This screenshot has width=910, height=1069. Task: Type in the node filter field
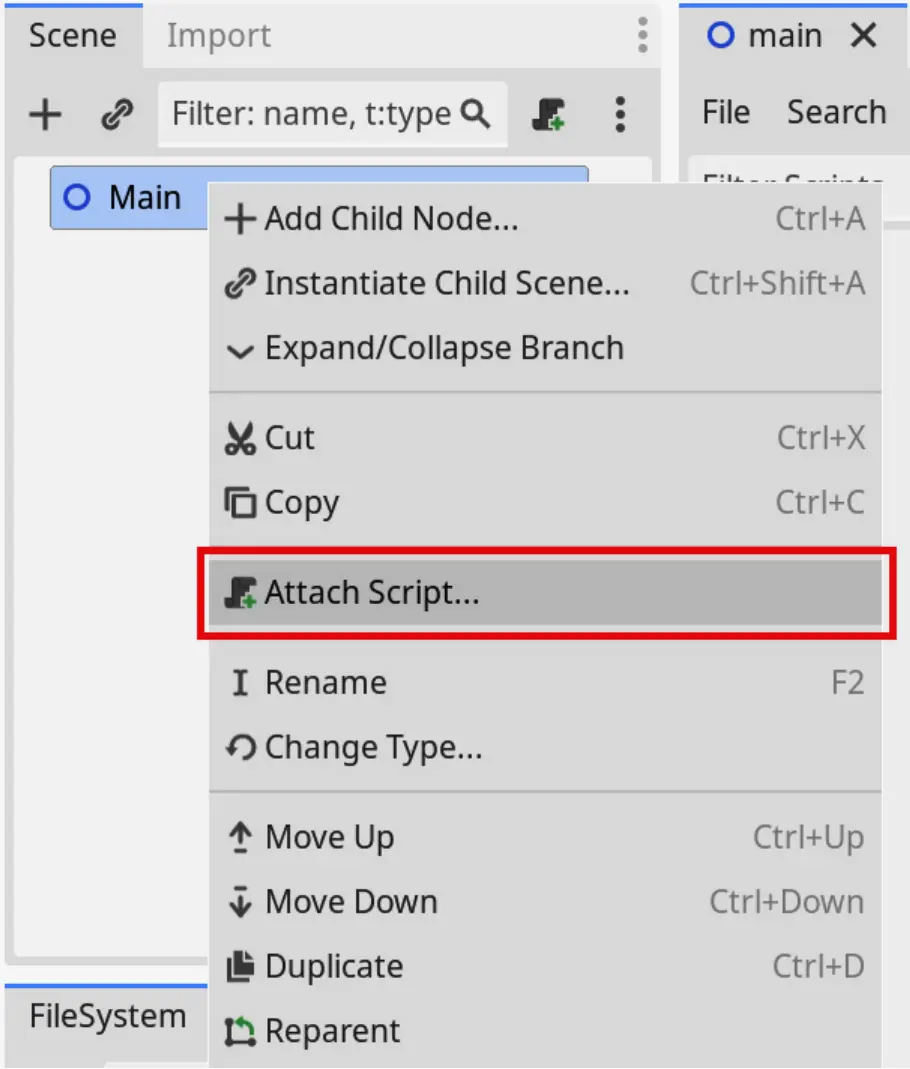[312, 115]
